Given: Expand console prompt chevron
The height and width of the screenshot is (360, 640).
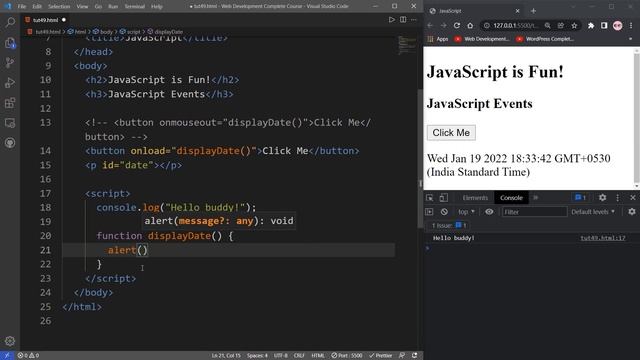Looking at the screenshot, I should [428, 248].
